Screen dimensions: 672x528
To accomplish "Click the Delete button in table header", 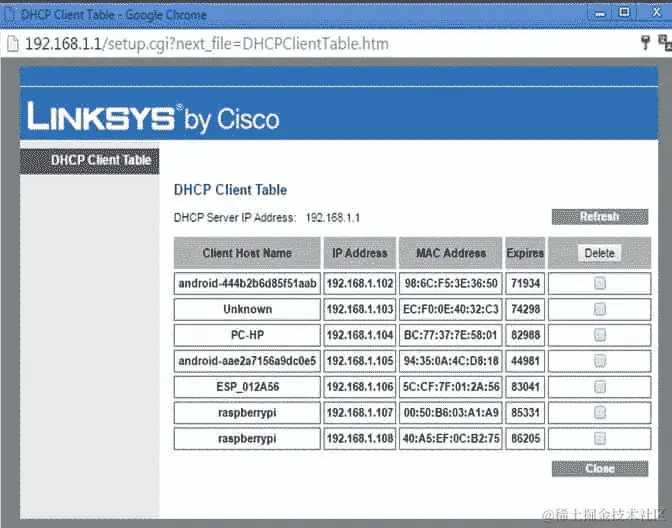I will click(600, 253).
